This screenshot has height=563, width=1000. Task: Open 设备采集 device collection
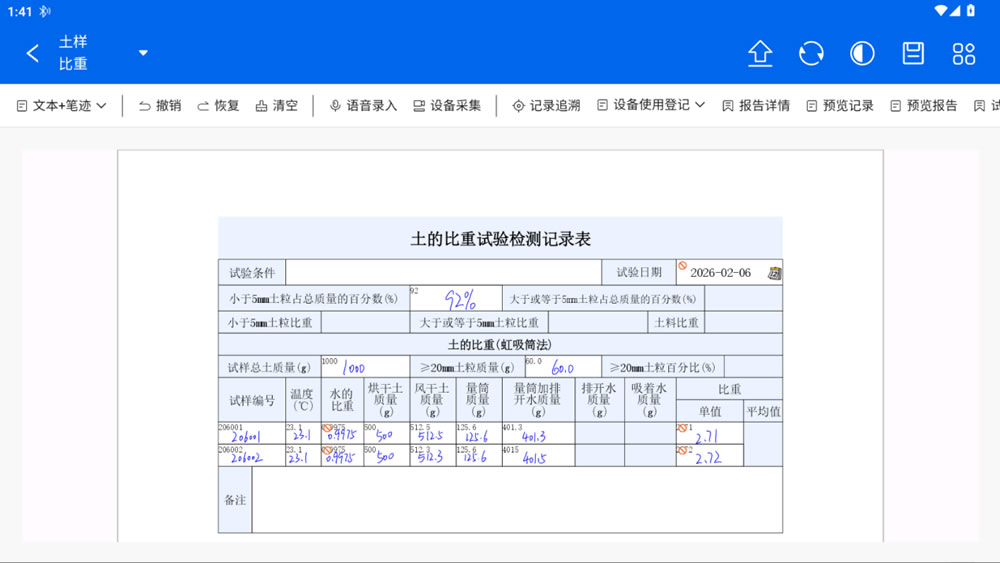click(x=447, y=106)
